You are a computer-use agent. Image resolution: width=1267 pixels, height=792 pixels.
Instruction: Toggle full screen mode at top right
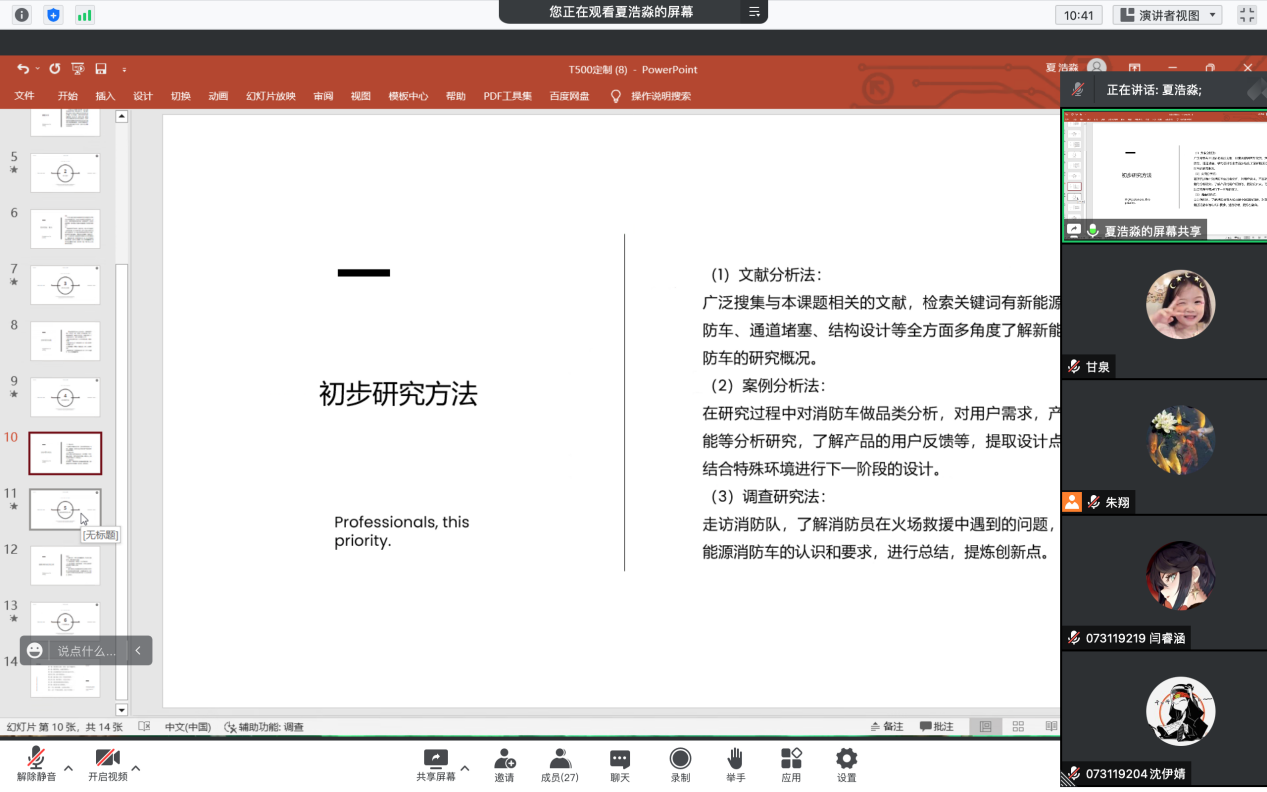[1246, 15]
